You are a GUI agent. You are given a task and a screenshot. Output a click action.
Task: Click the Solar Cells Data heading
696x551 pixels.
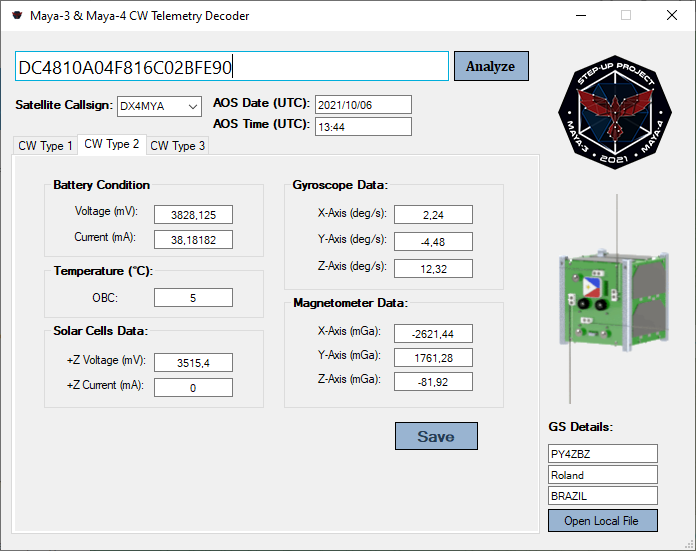pos(101,331)
